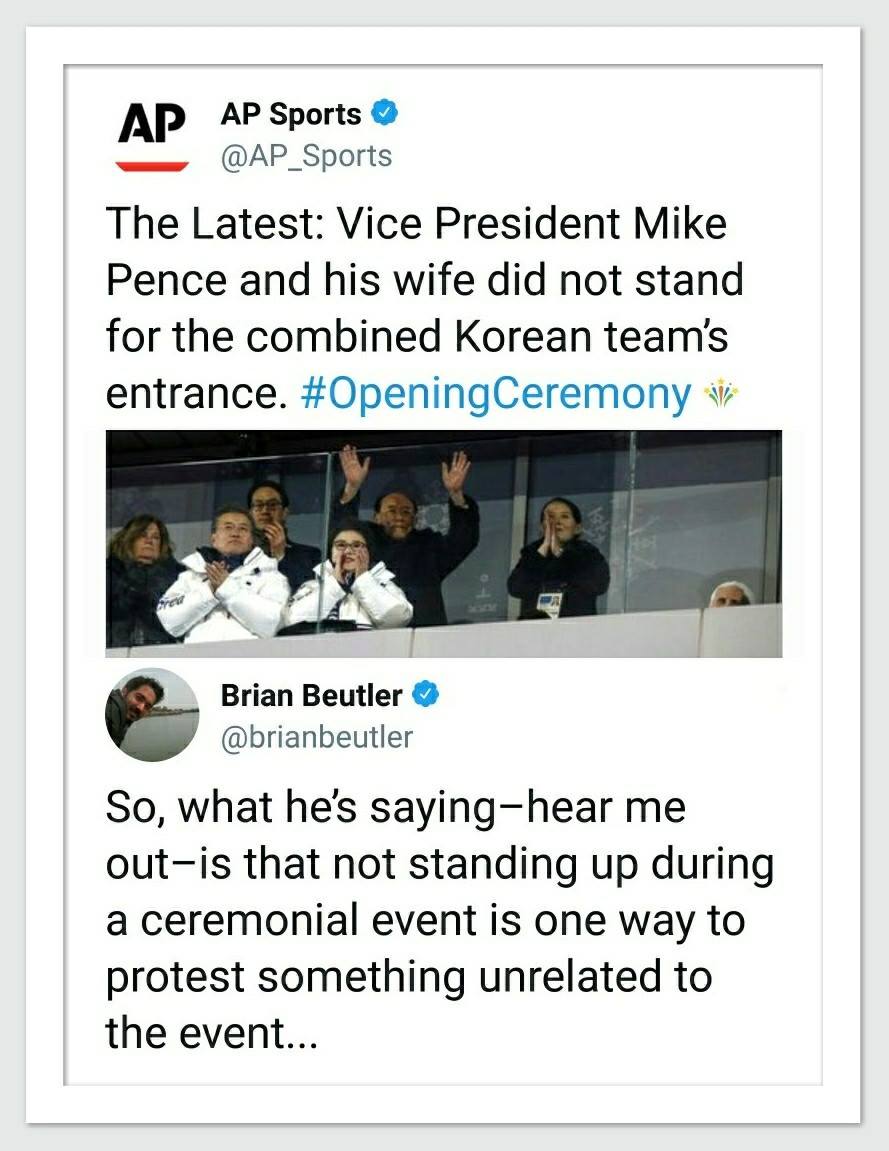
Task: Click the fireworks emoji after the hashtag
Action: [x=720, y=394]
